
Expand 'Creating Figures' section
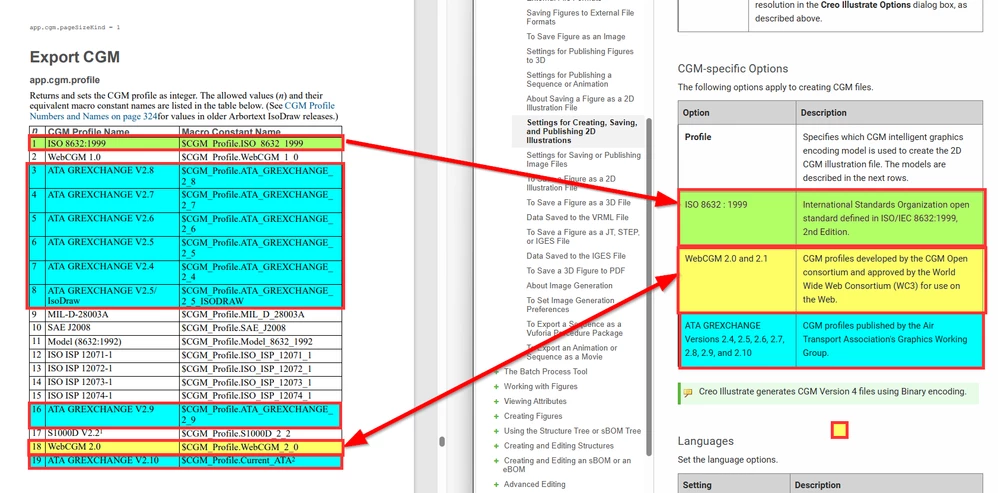[496, 416]
